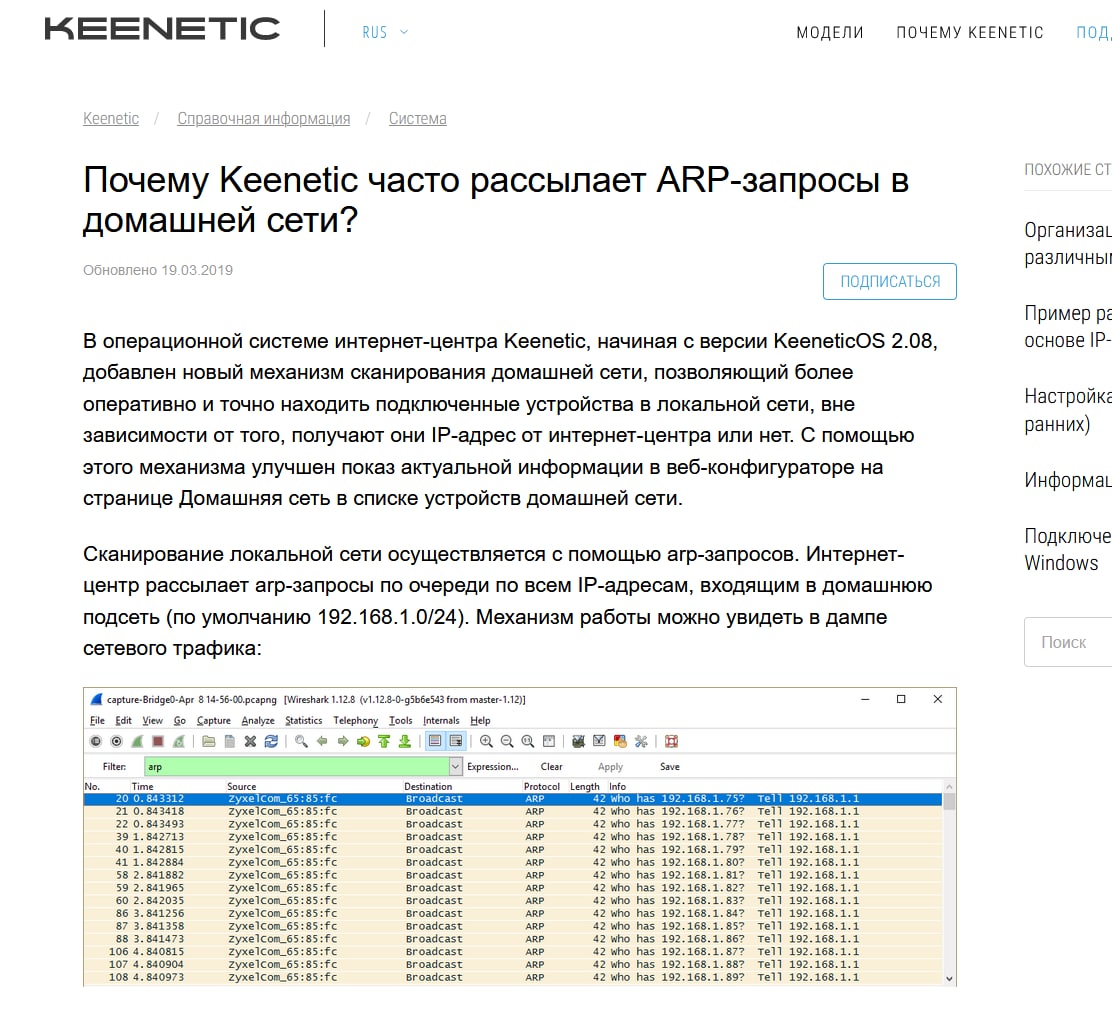
Task: Click the Поиск search field
Action: click(x=1068, y=642)
